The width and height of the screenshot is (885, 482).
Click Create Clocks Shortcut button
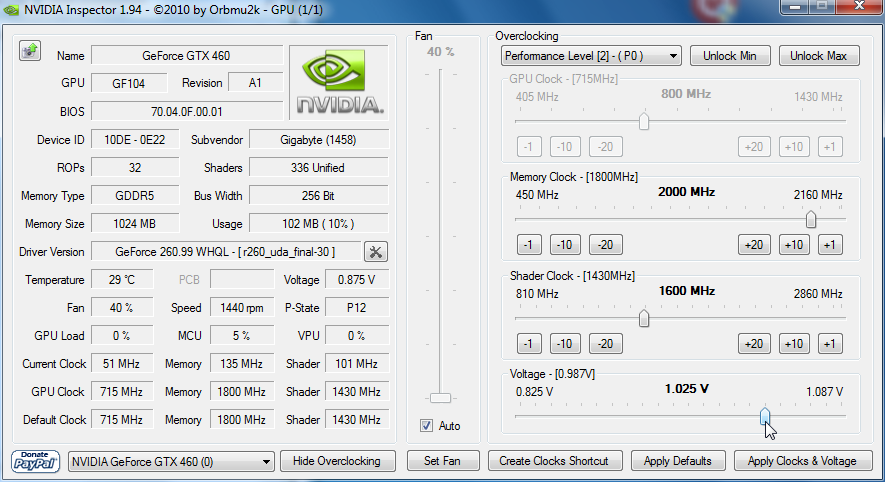(x=555, y=461)
